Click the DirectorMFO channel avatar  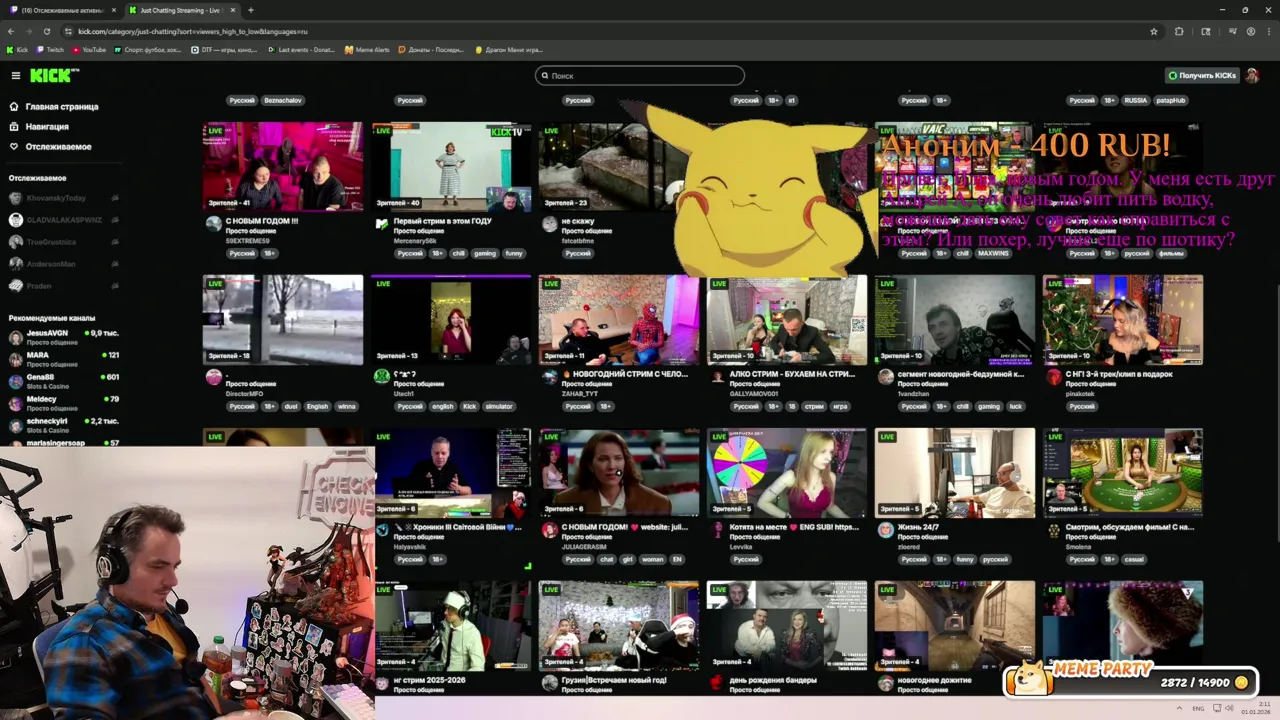pyautogui.click(x=213, y=377)
